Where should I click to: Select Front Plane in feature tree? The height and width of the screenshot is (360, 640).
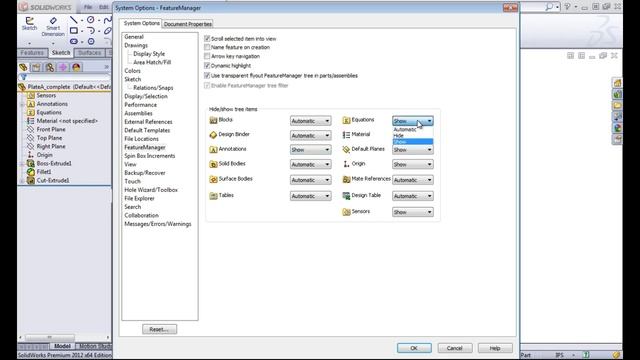pyautogui.click(x=51, y=129)
